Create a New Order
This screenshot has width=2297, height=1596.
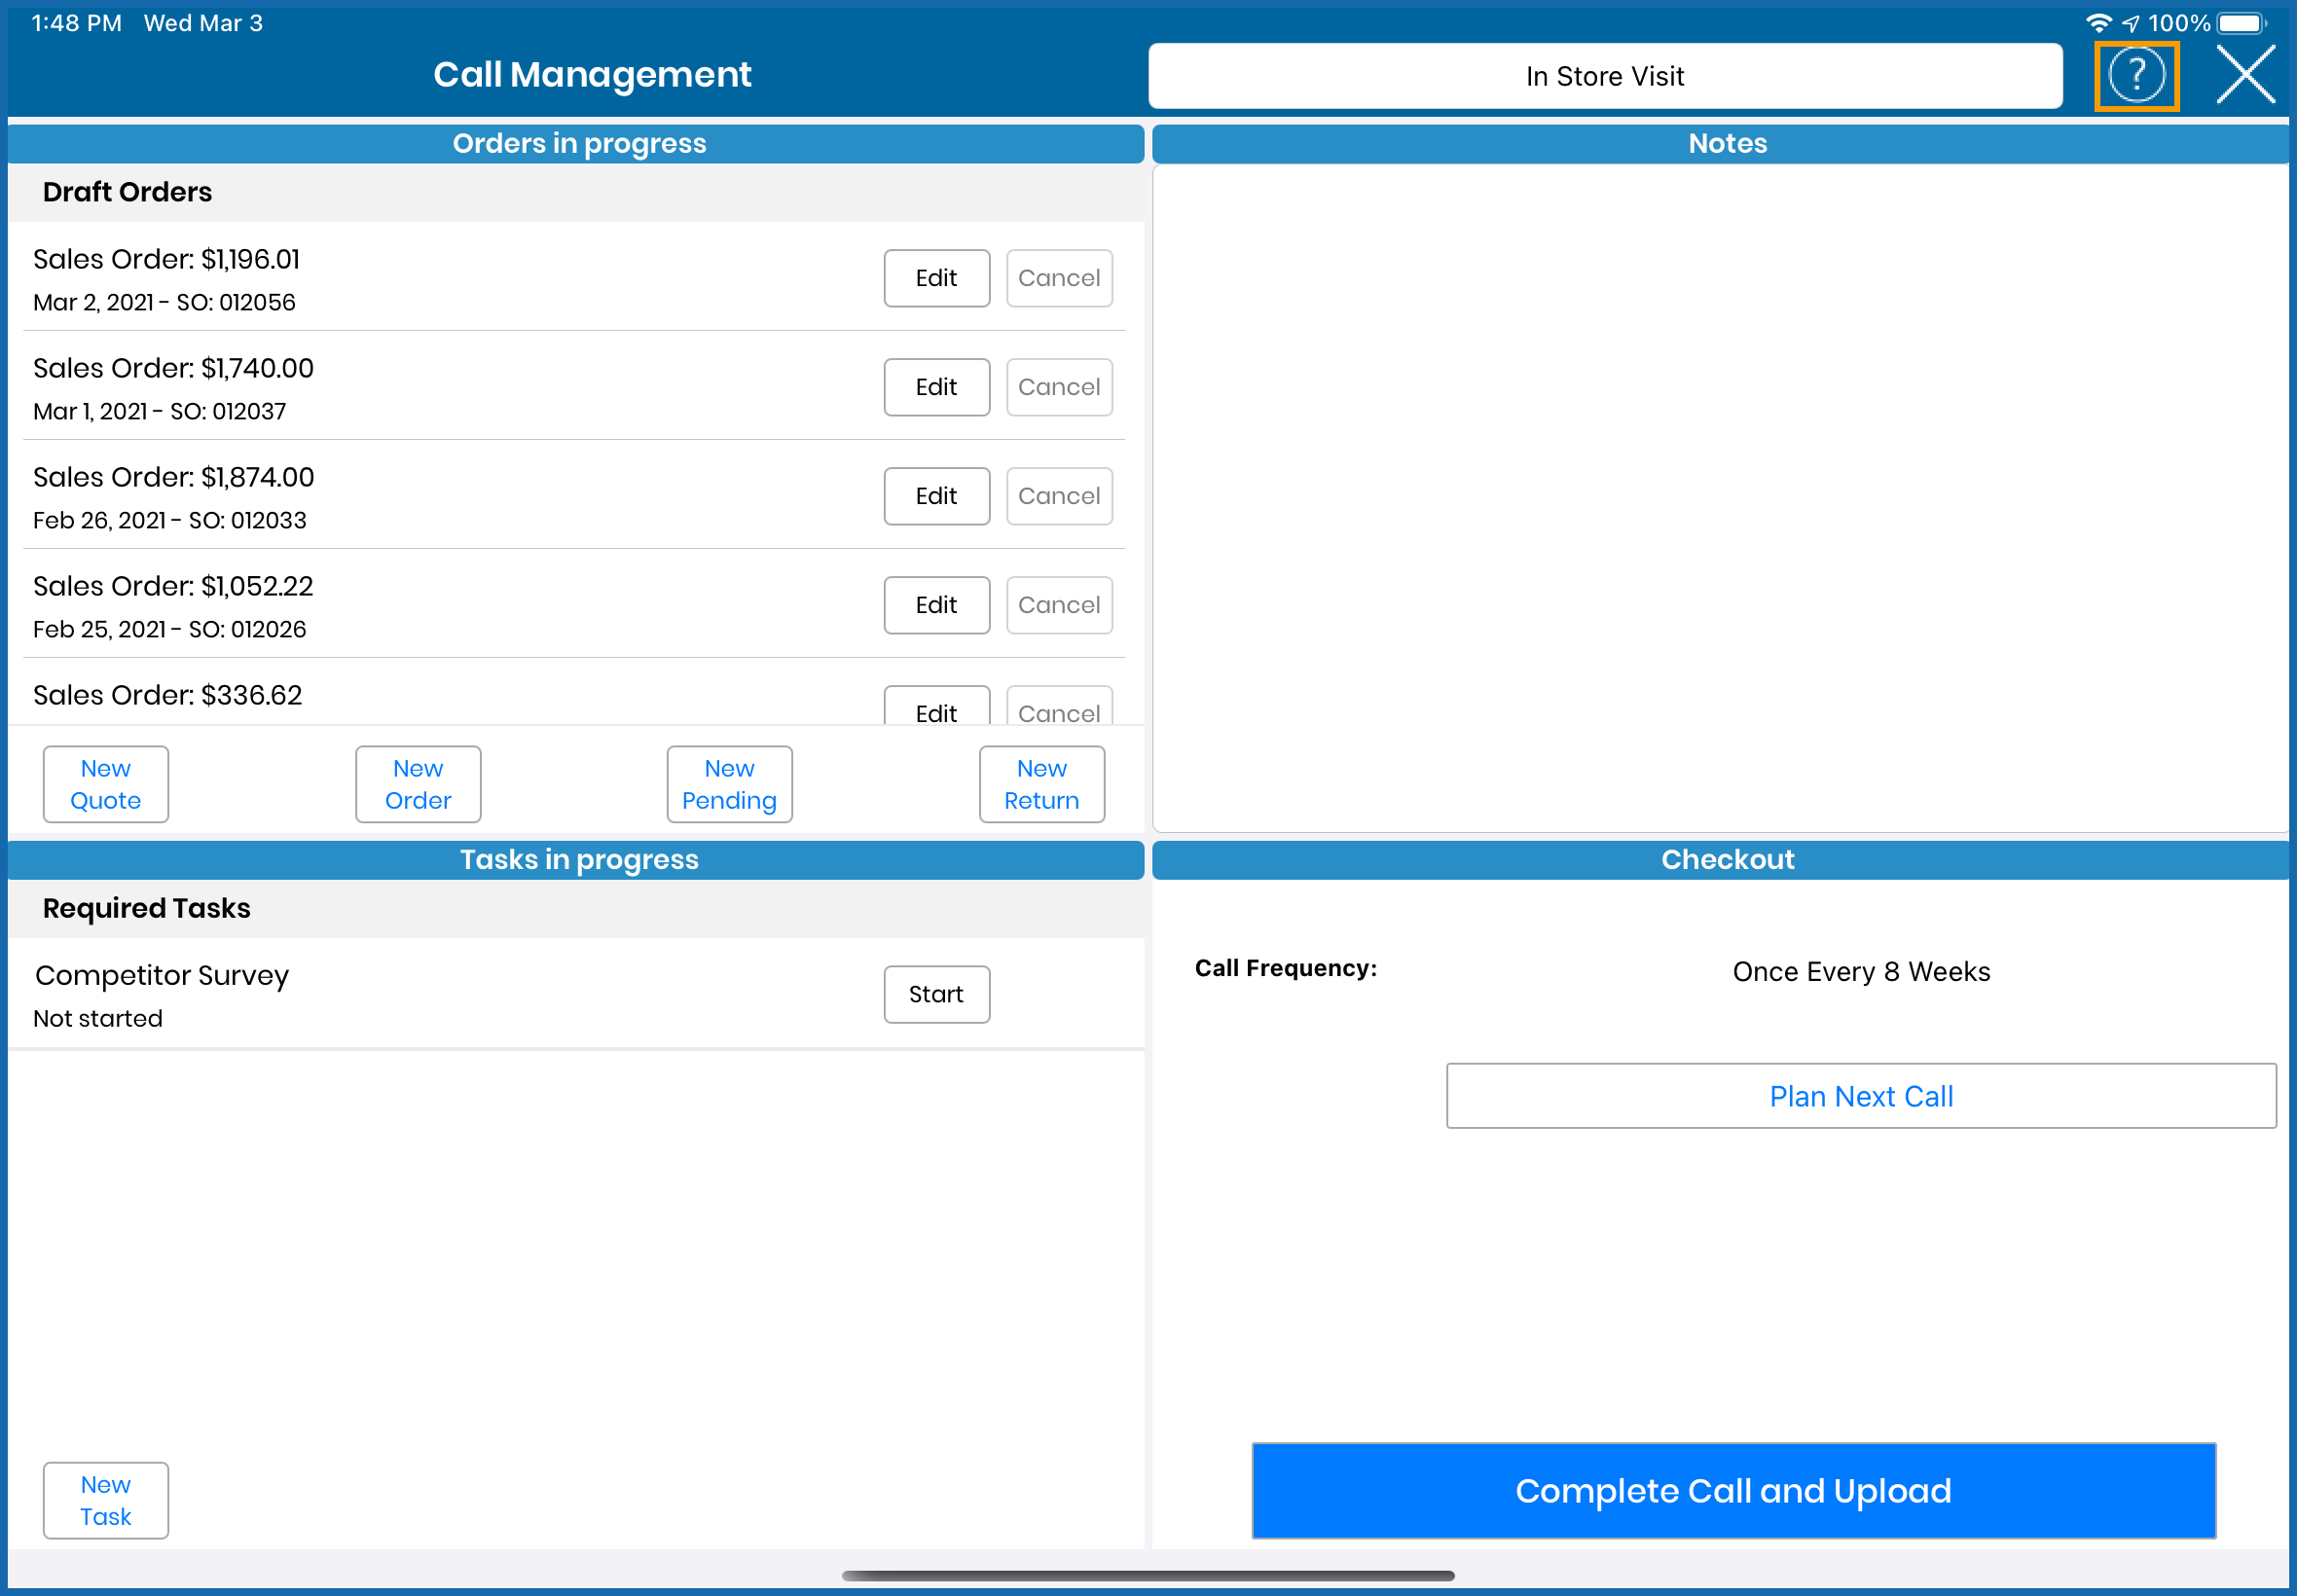point(418,784)
